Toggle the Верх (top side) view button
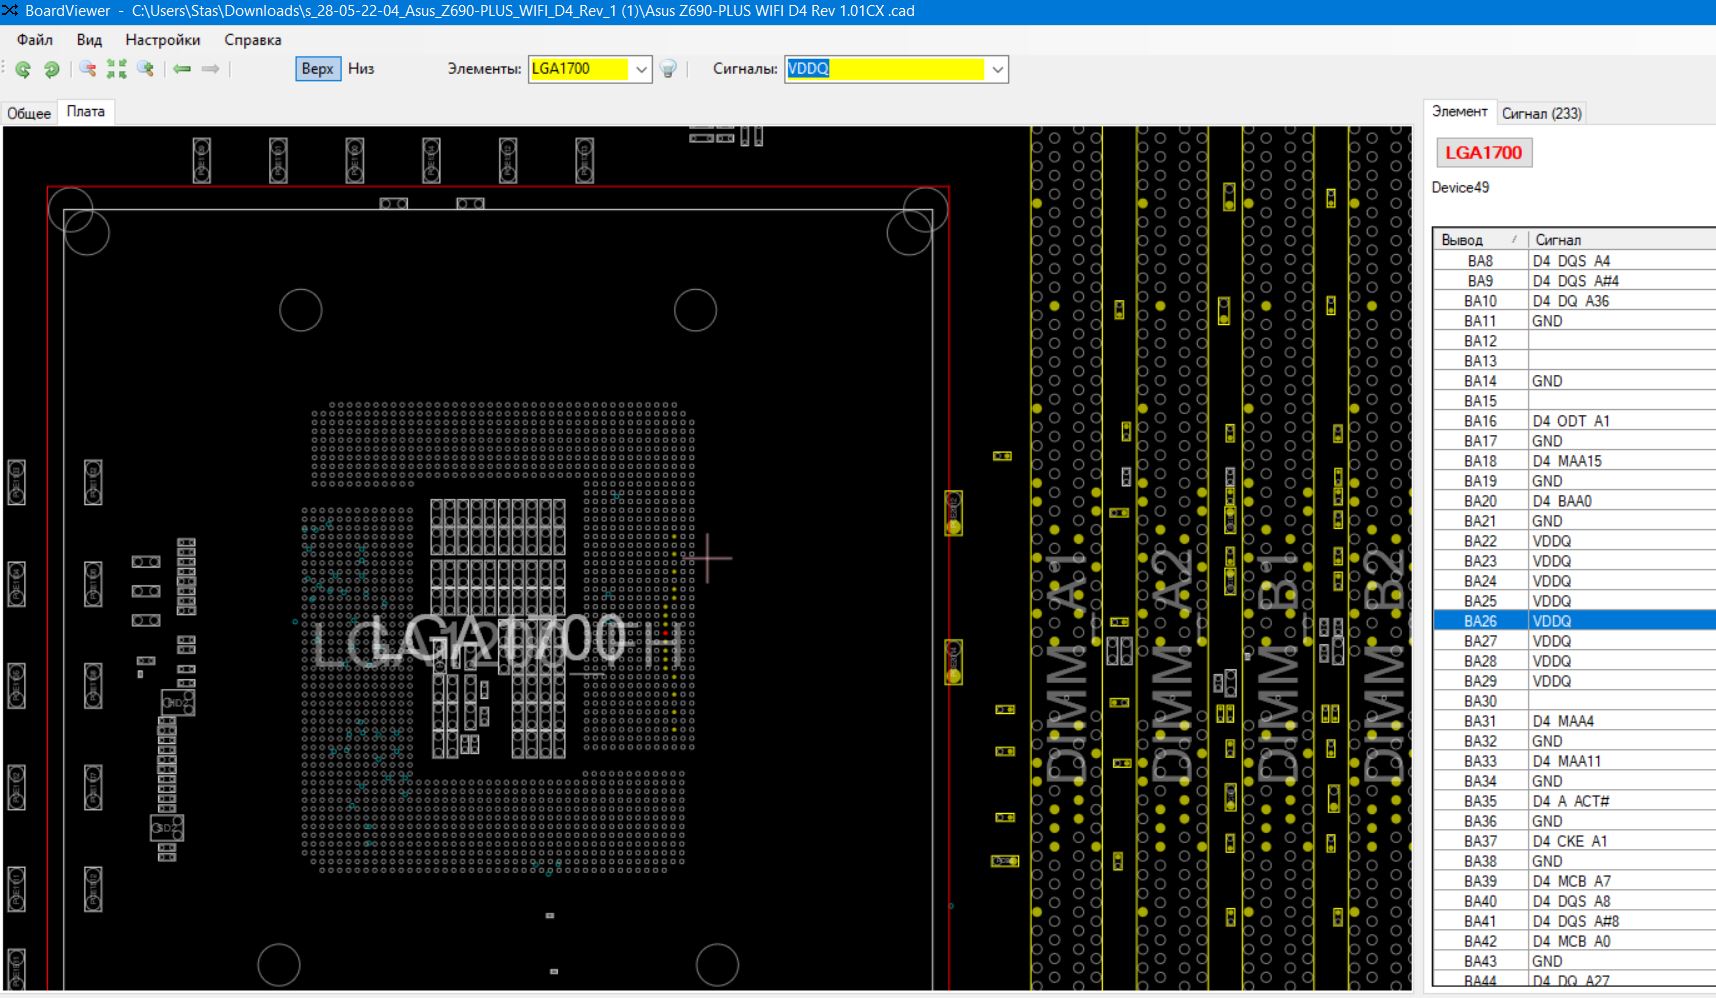This screenshot has width=1716, height=998. [317, 69]
